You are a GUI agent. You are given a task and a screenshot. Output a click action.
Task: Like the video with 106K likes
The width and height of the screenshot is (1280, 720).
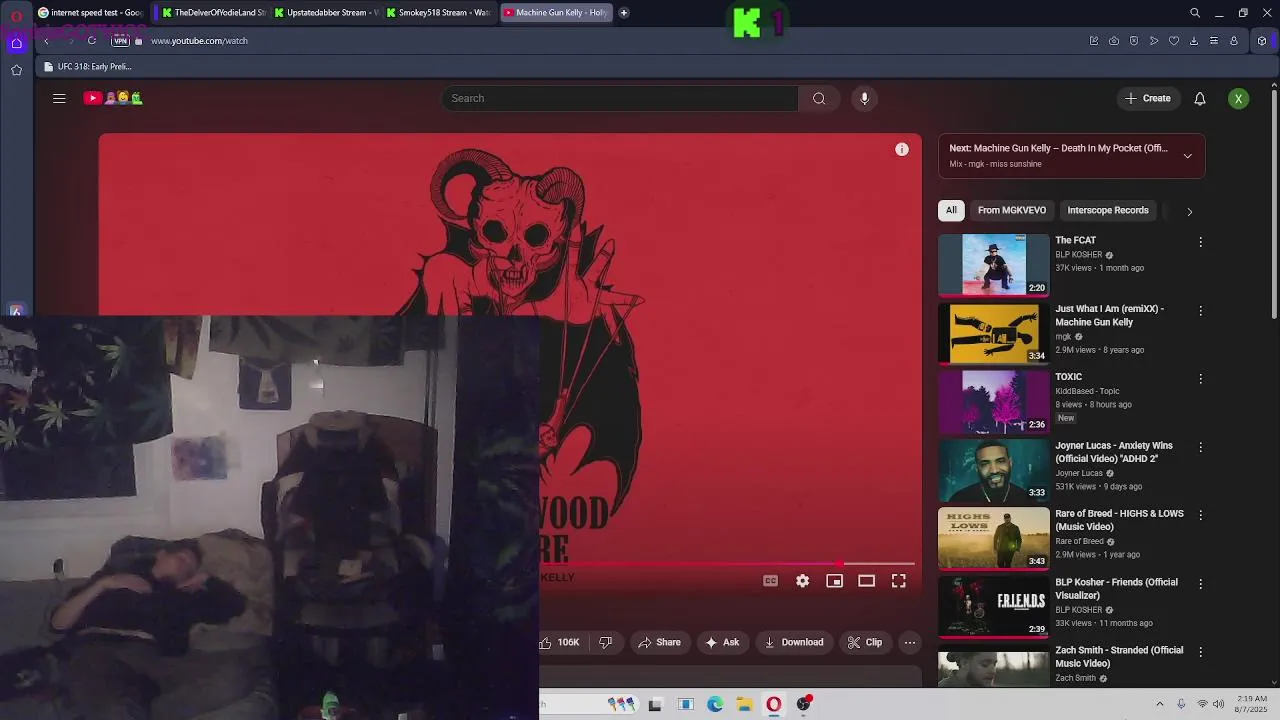[x=562, y=642]
